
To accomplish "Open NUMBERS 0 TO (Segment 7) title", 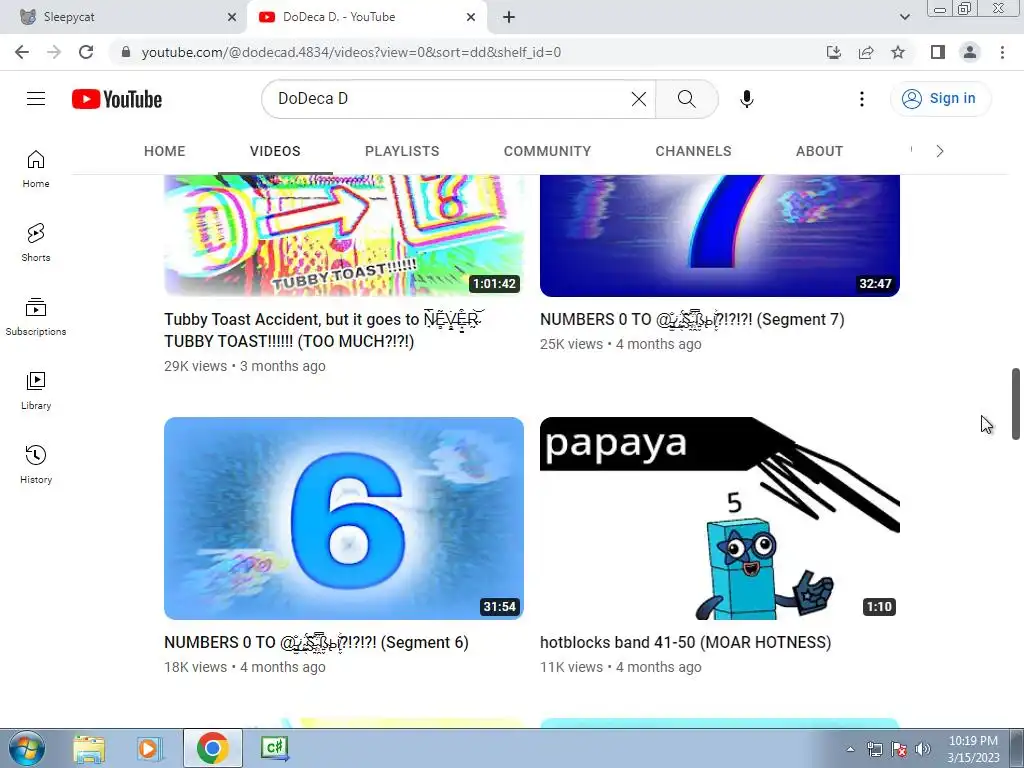I will tap(692, 319).
